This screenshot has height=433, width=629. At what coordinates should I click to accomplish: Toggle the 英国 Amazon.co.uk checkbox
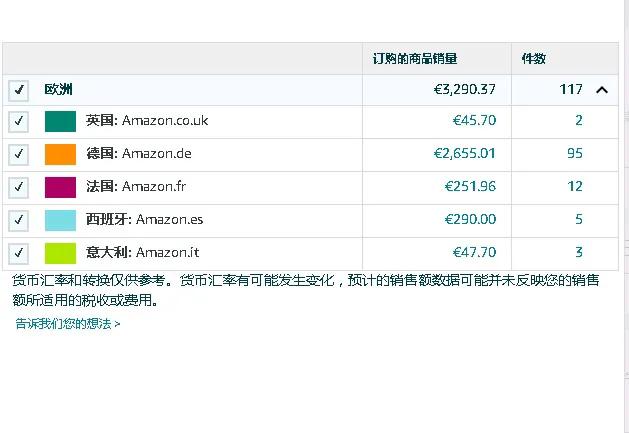(x=18, y=122)
